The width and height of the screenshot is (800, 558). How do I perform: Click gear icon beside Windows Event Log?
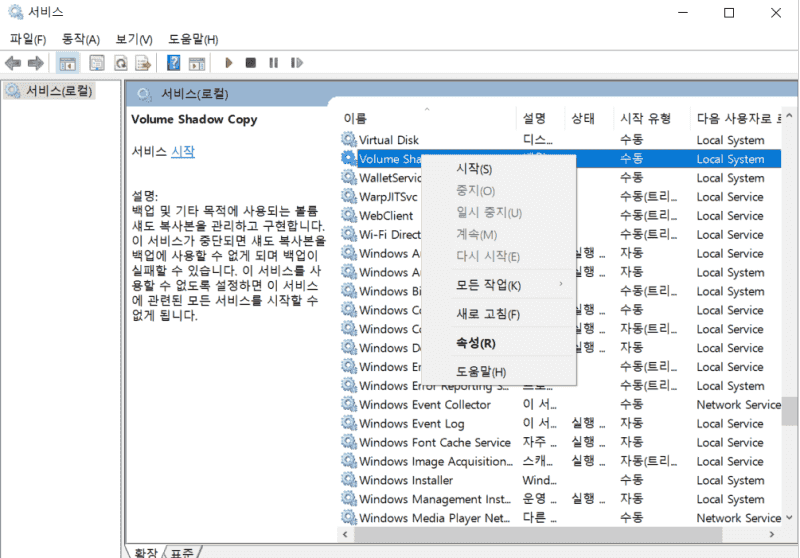coord(349,423)
